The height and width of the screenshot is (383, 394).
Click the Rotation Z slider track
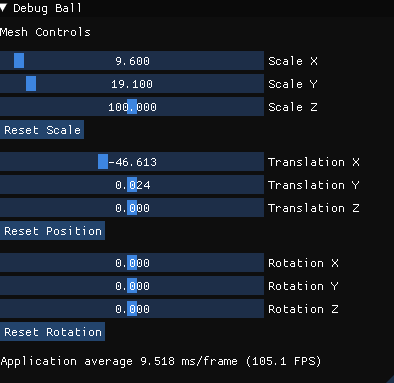pos(132,309)
